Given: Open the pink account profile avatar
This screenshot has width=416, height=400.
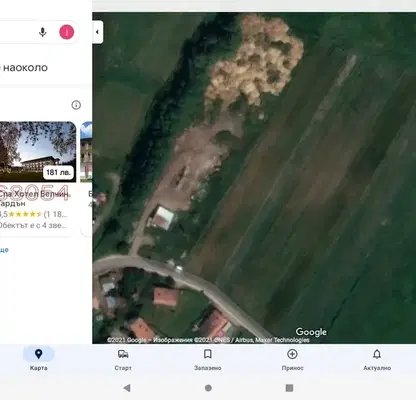Looking at the screenshot, I should coord(67,32).
